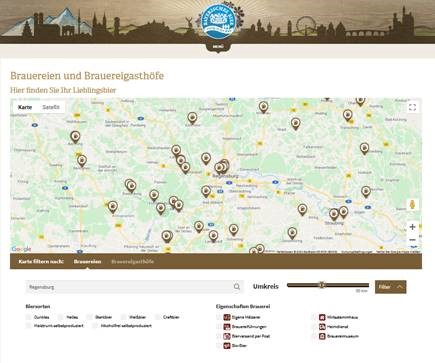Enable the Dunkles beer type checkbox
435x363 pixels.
pos(28,317)
